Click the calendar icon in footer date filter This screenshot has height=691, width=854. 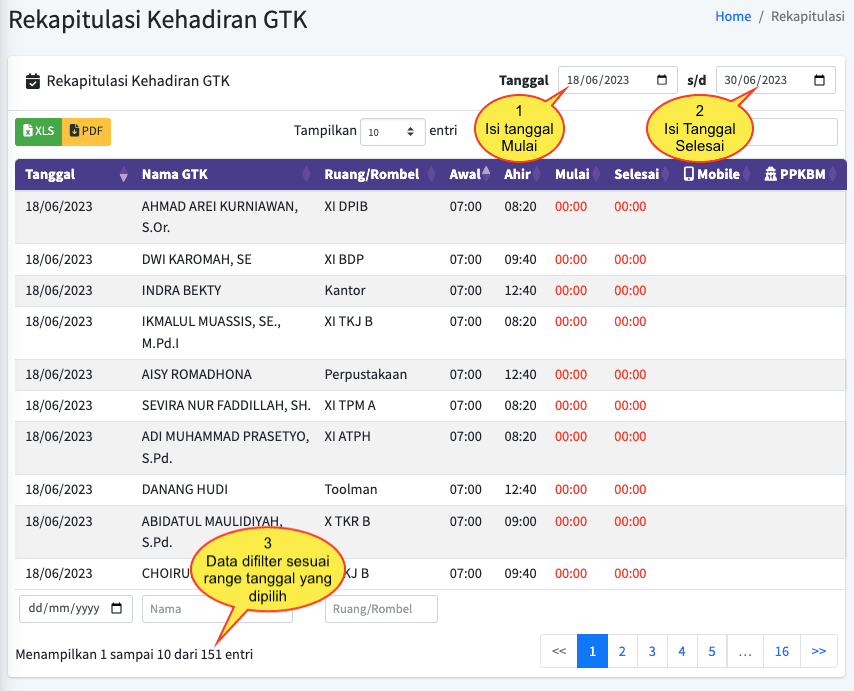pos(117,608)
